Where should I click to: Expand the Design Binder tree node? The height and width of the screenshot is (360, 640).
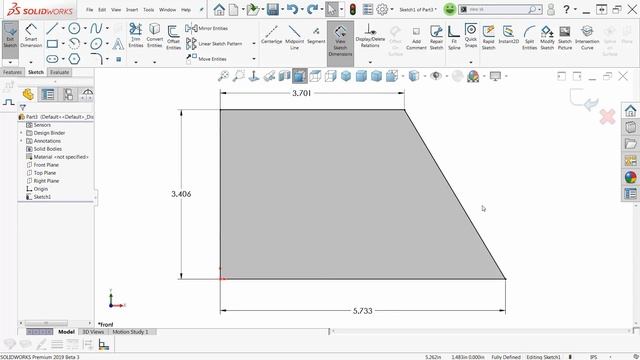[x=21, y=133]
